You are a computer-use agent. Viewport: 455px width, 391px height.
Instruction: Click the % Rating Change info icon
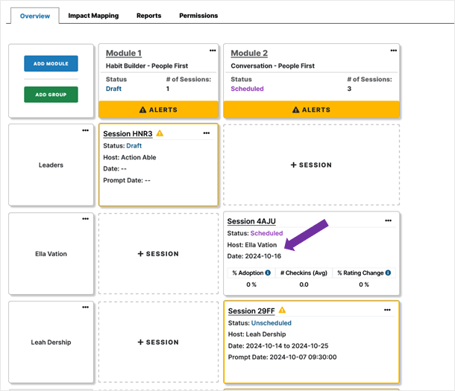pyautogui.click(x=388, y=273)
